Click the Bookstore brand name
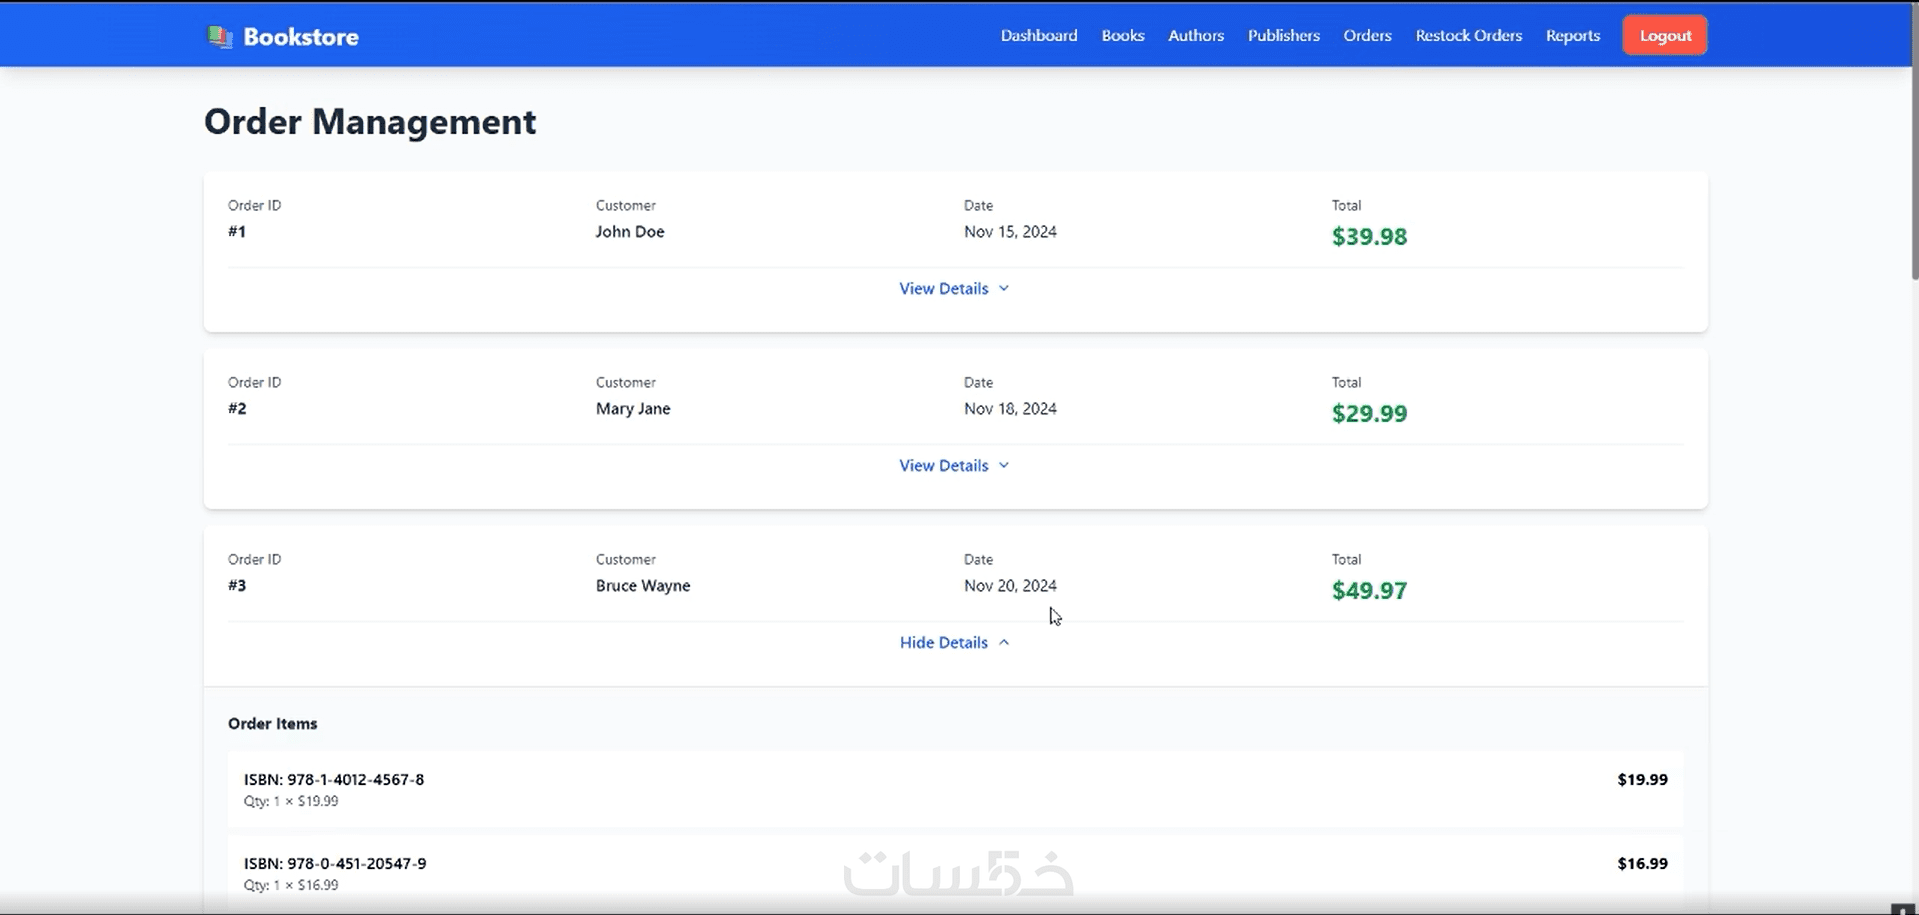Image resolution: width=1919 pixels, height=915 pixels. click(300, 37)
